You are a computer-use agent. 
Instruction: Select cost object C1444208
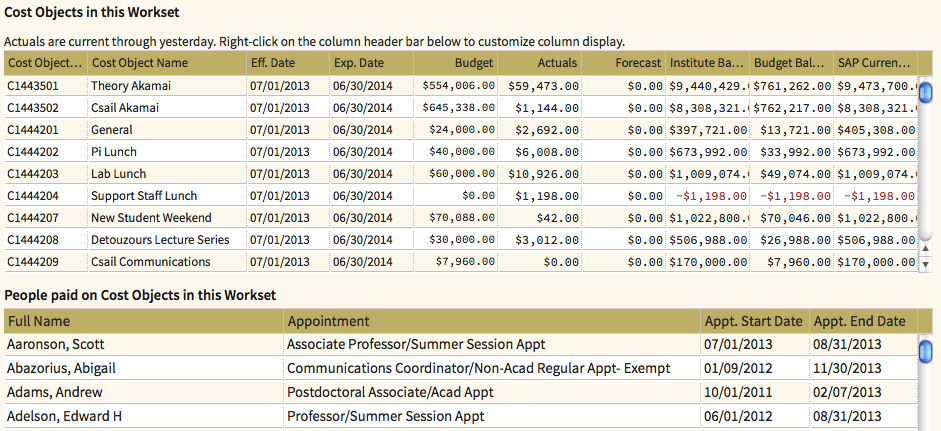point(33,240)
